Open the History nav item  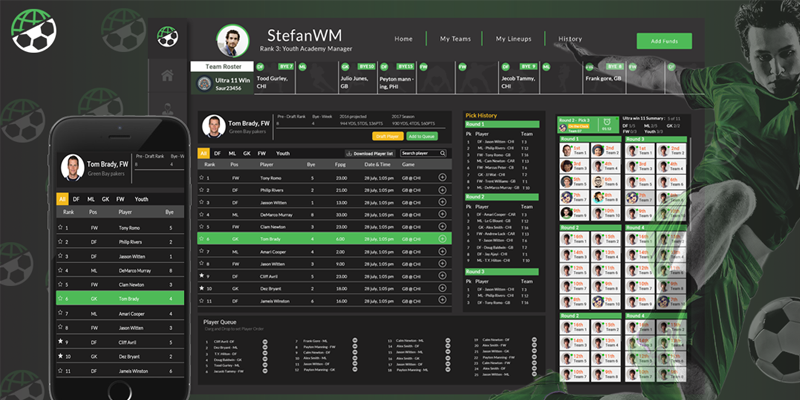click(570, 39)
